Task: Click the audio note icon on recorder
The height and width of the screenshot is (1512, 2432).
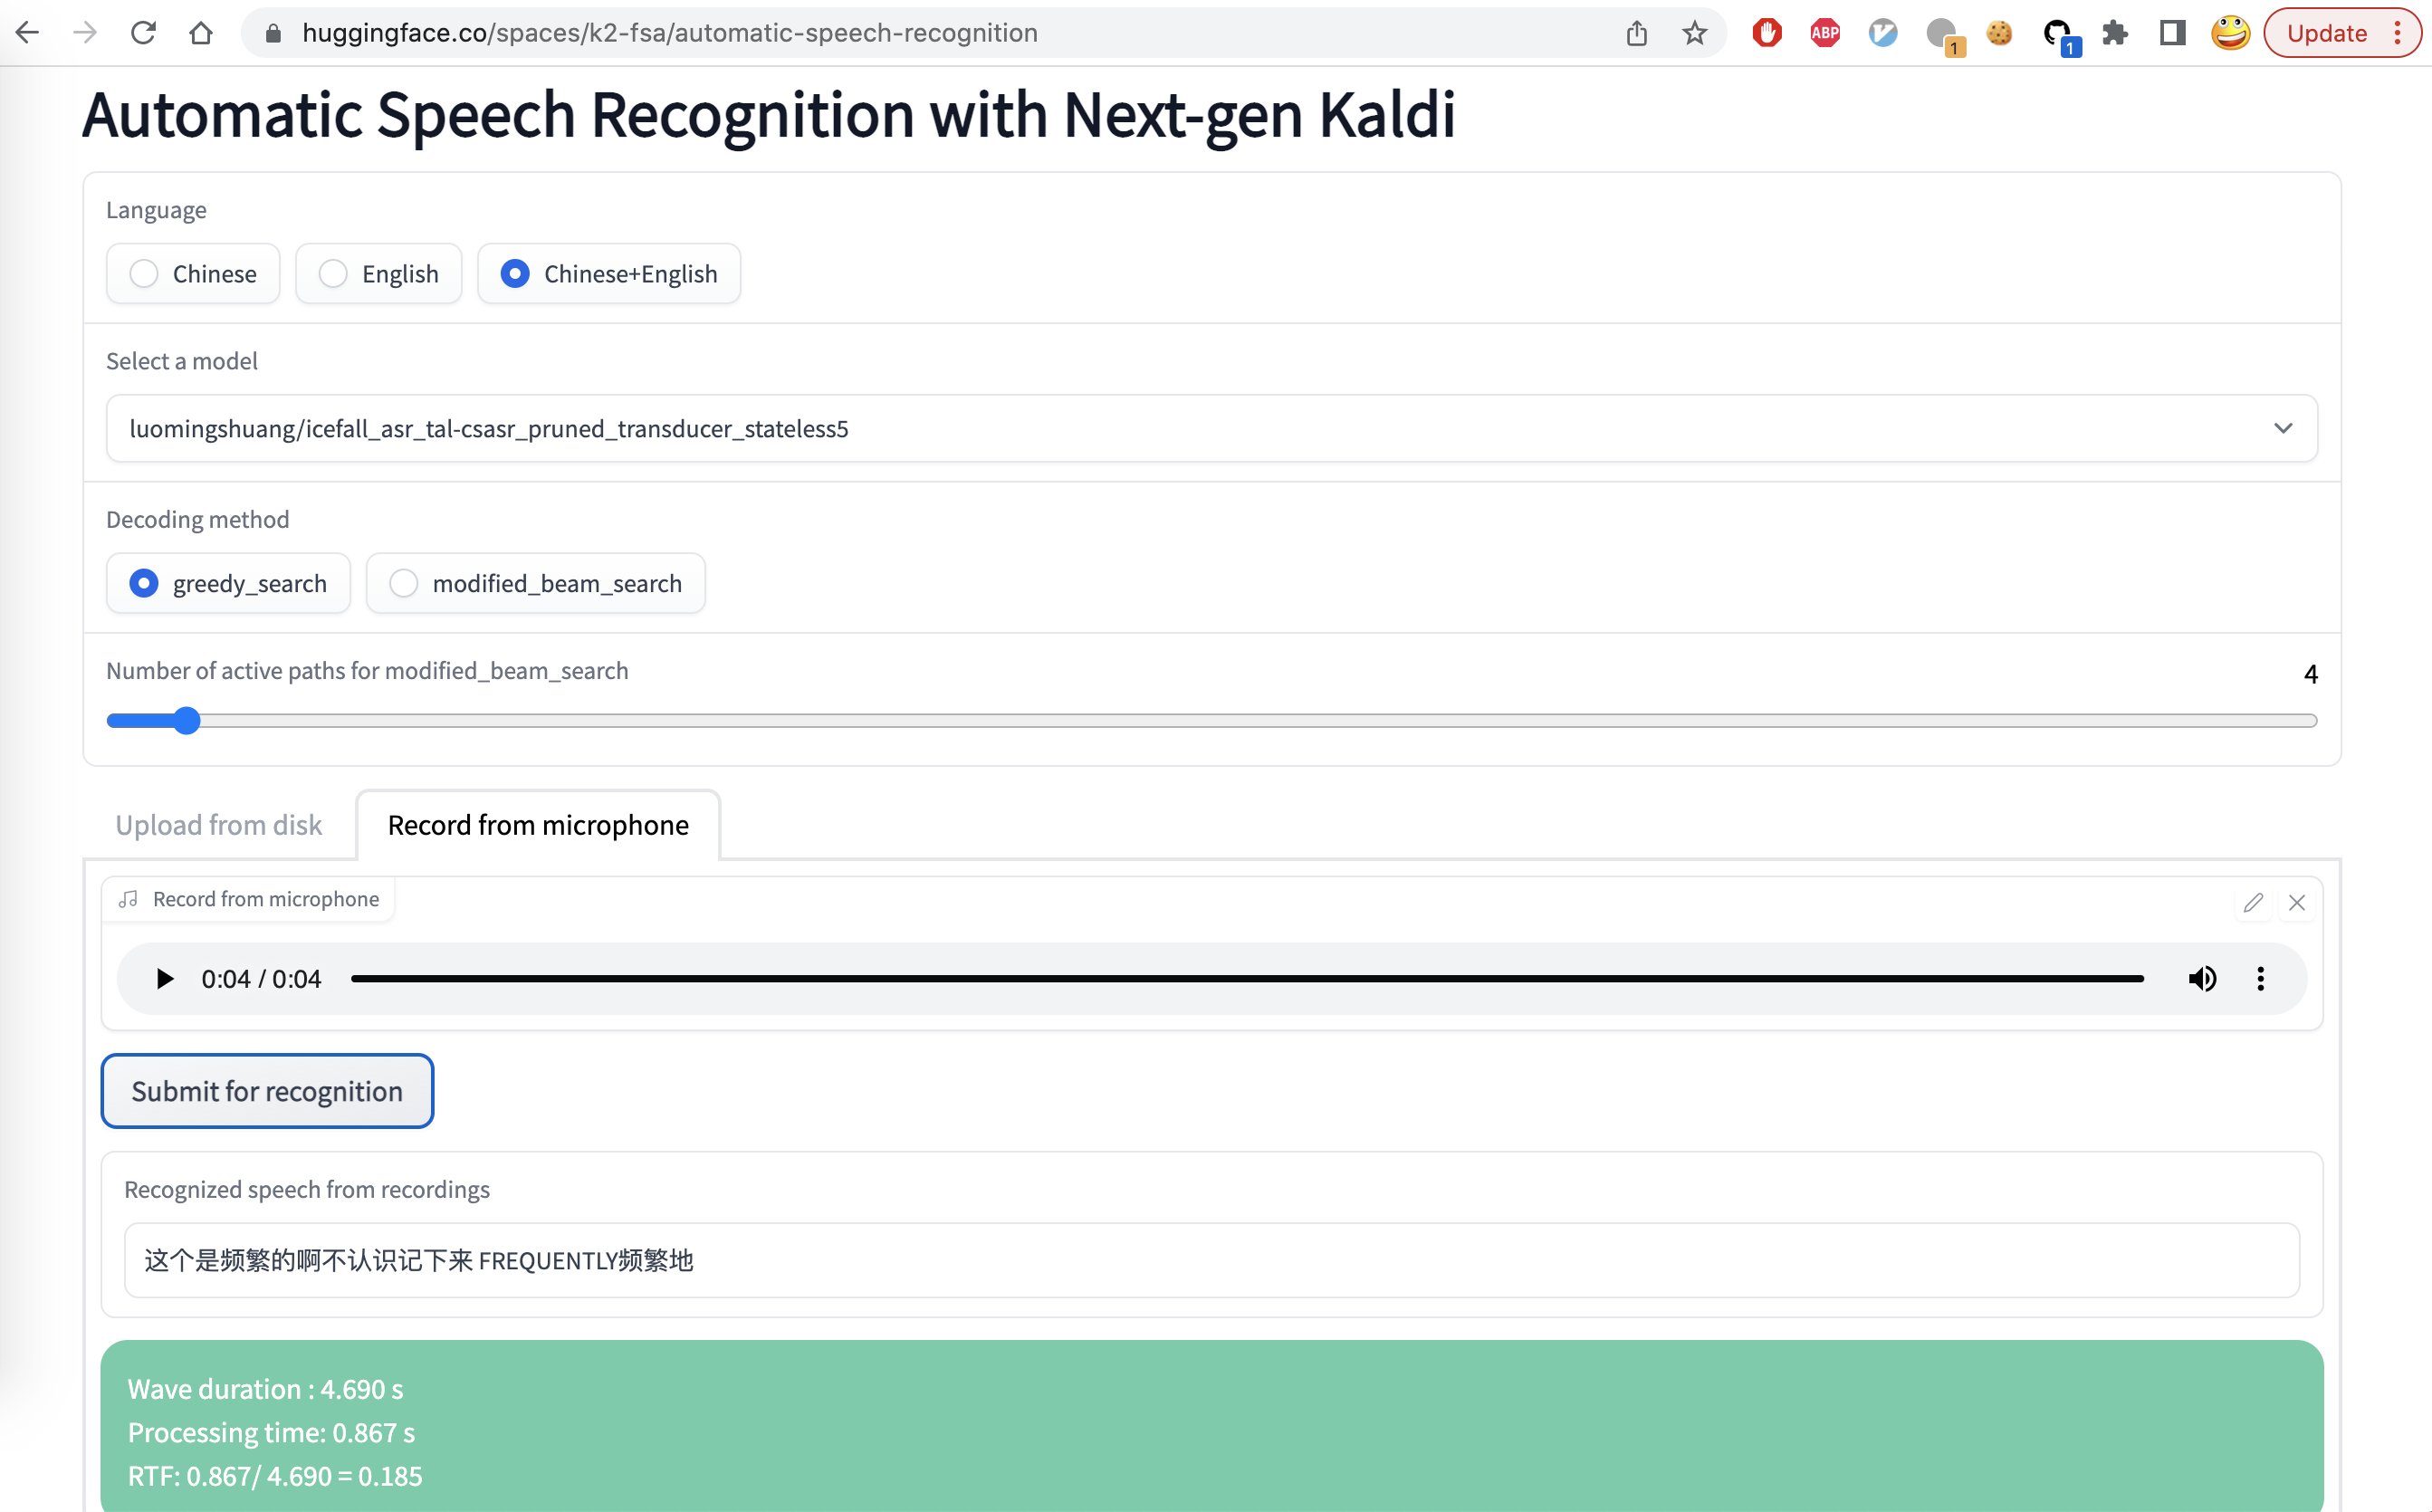Action: pyautogui.click(x=130, y=899)
